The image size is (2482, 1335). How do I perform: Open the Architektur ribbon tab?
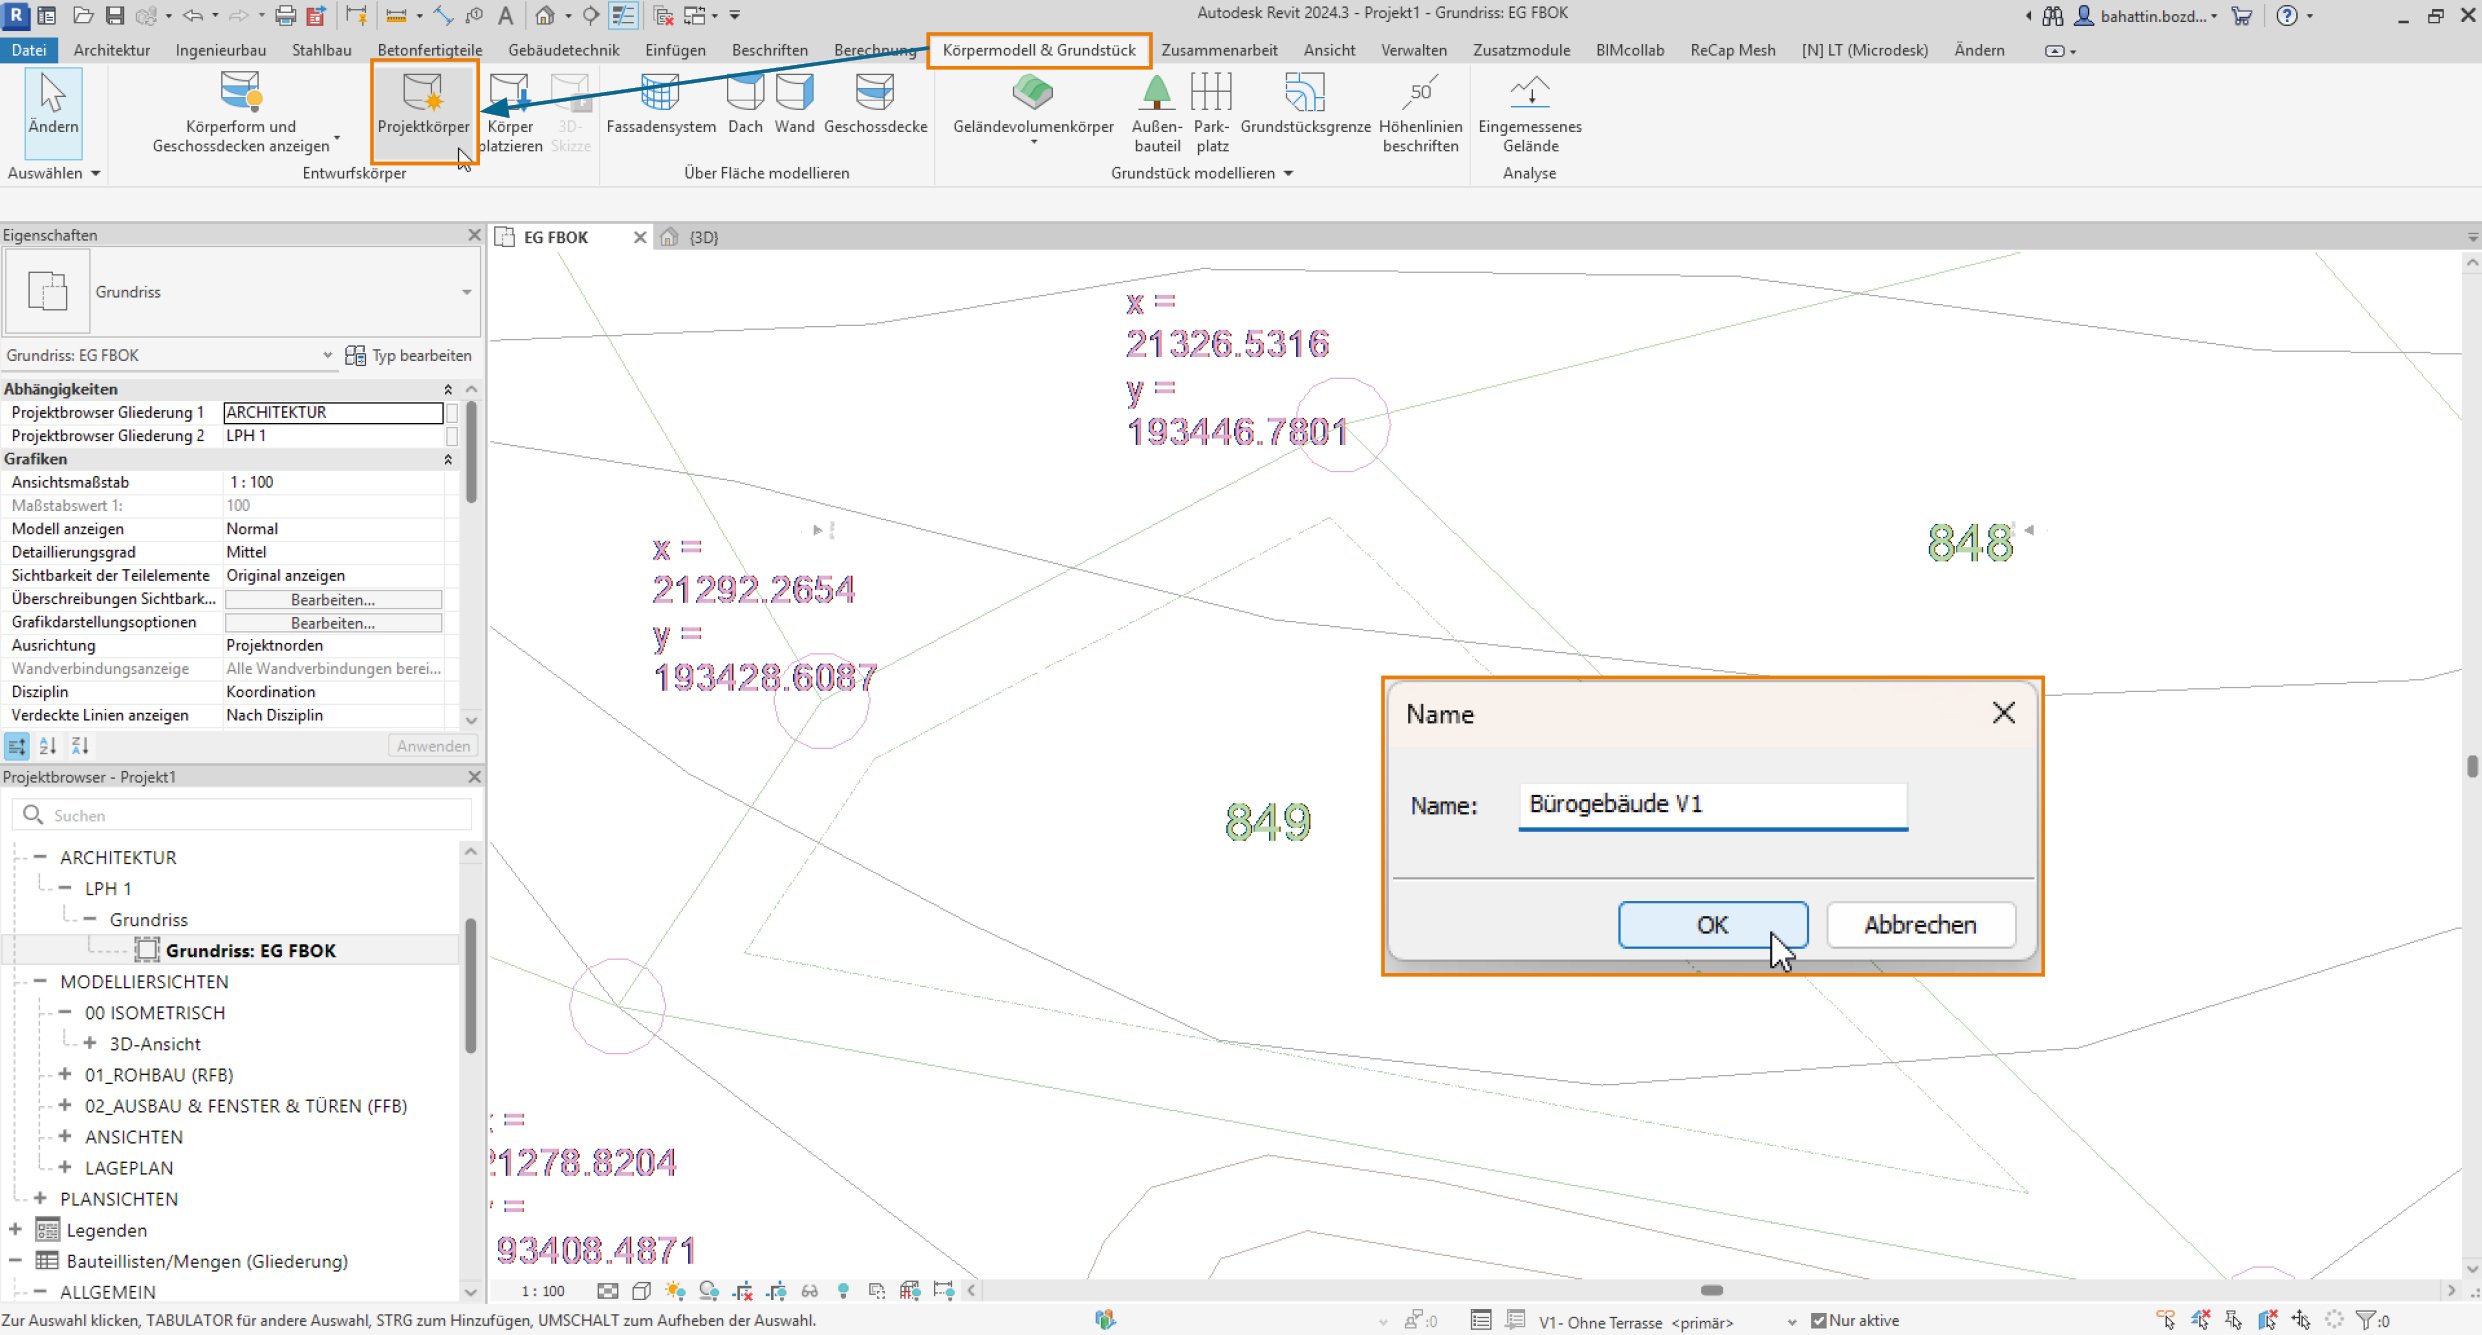click(x=112, y=50)
